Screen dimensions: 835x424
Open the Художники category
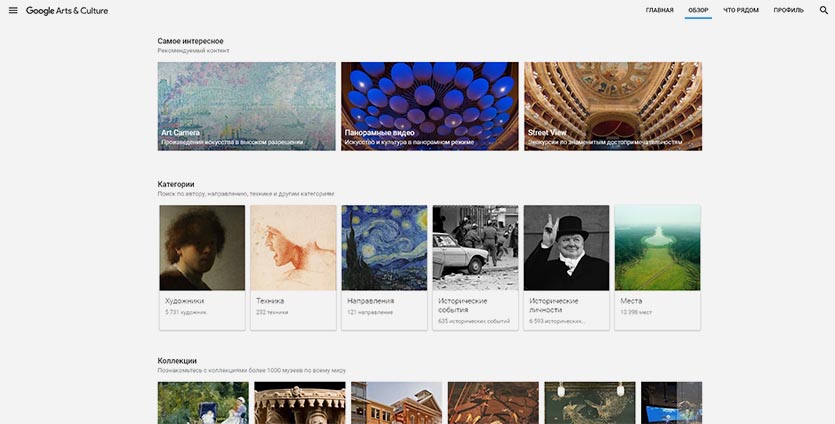pos(202,266)
